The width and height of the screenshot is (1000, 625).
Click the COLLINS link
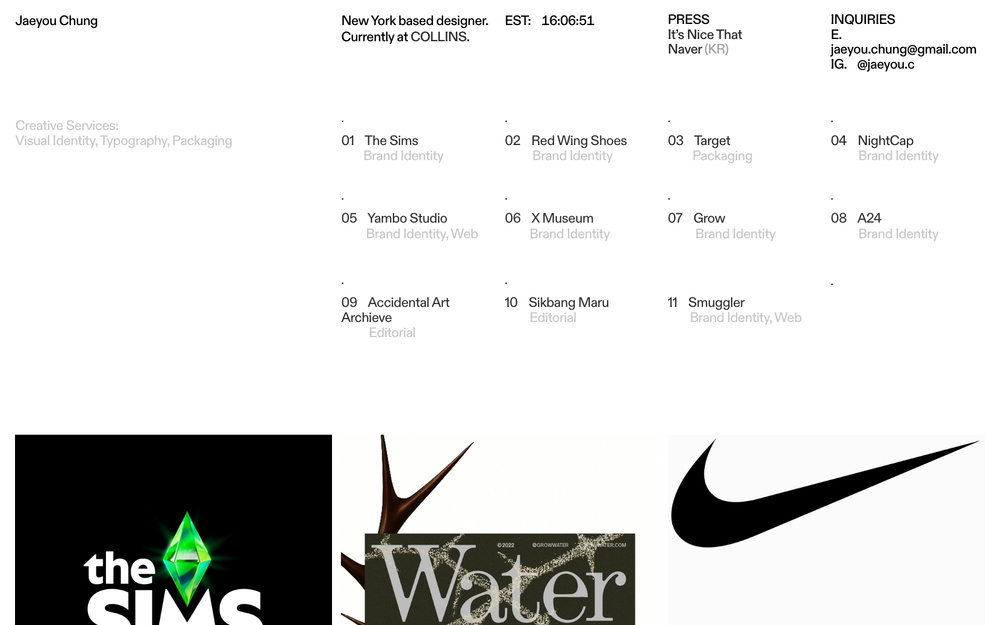pos(439,37)
